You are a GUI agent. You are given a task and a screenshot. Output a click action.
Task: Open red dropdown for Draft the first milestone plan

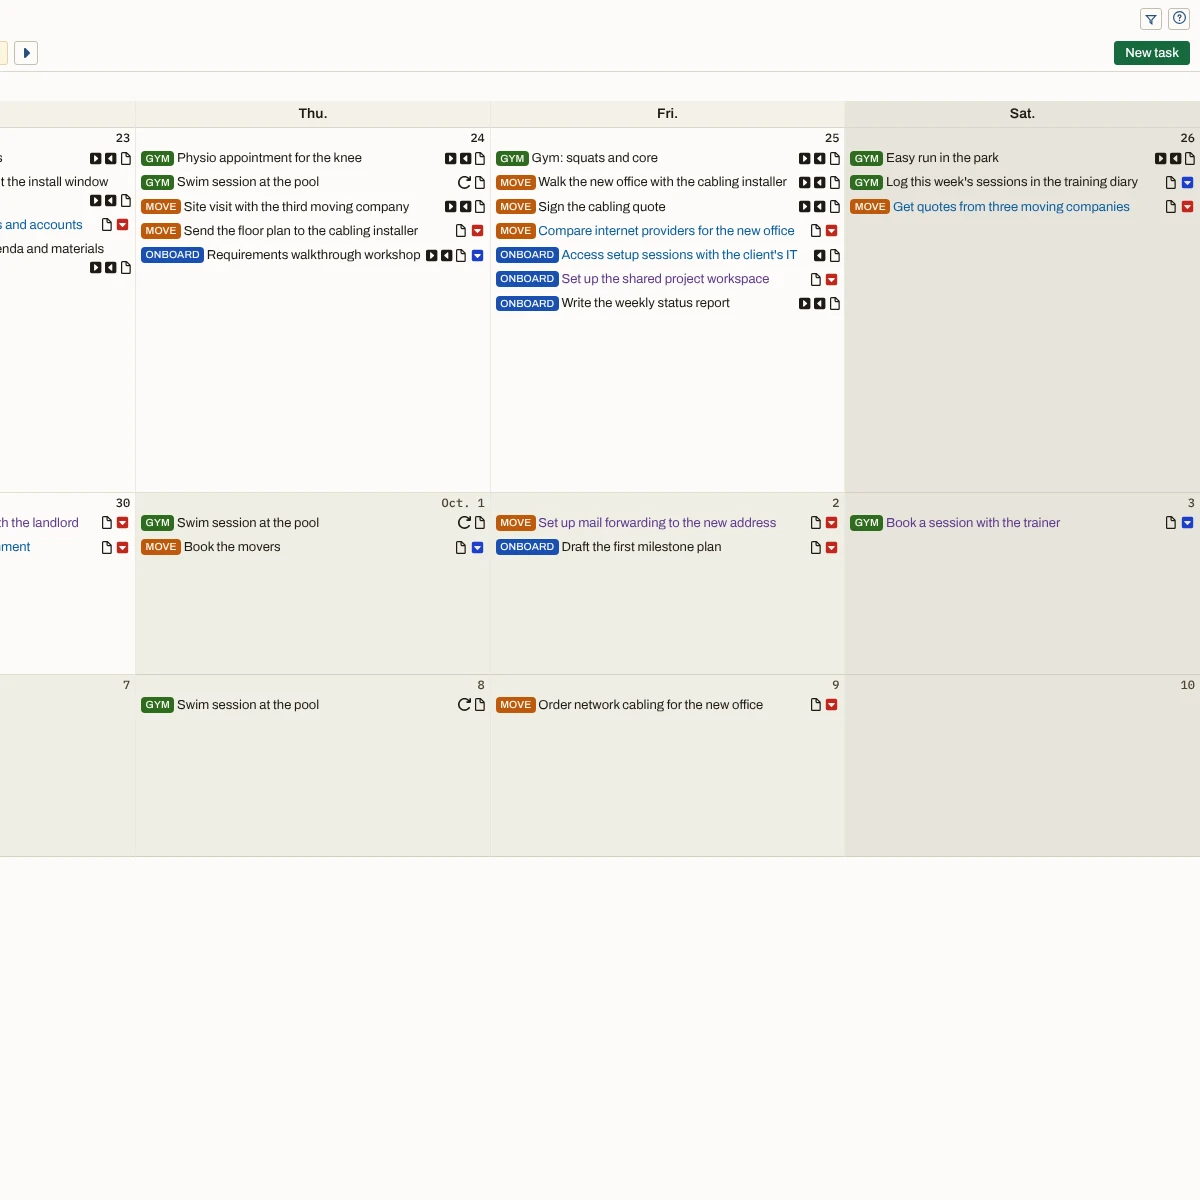coord(831,548)
